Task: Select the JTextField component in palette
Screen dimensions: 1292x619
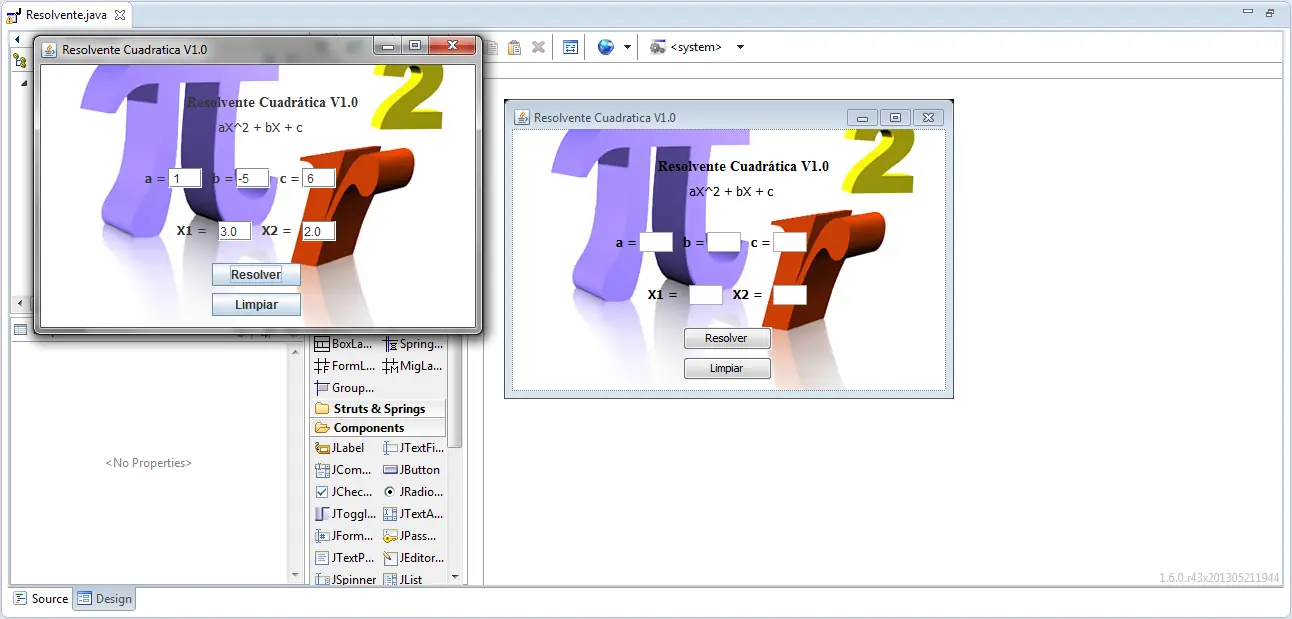Action: 413,448
